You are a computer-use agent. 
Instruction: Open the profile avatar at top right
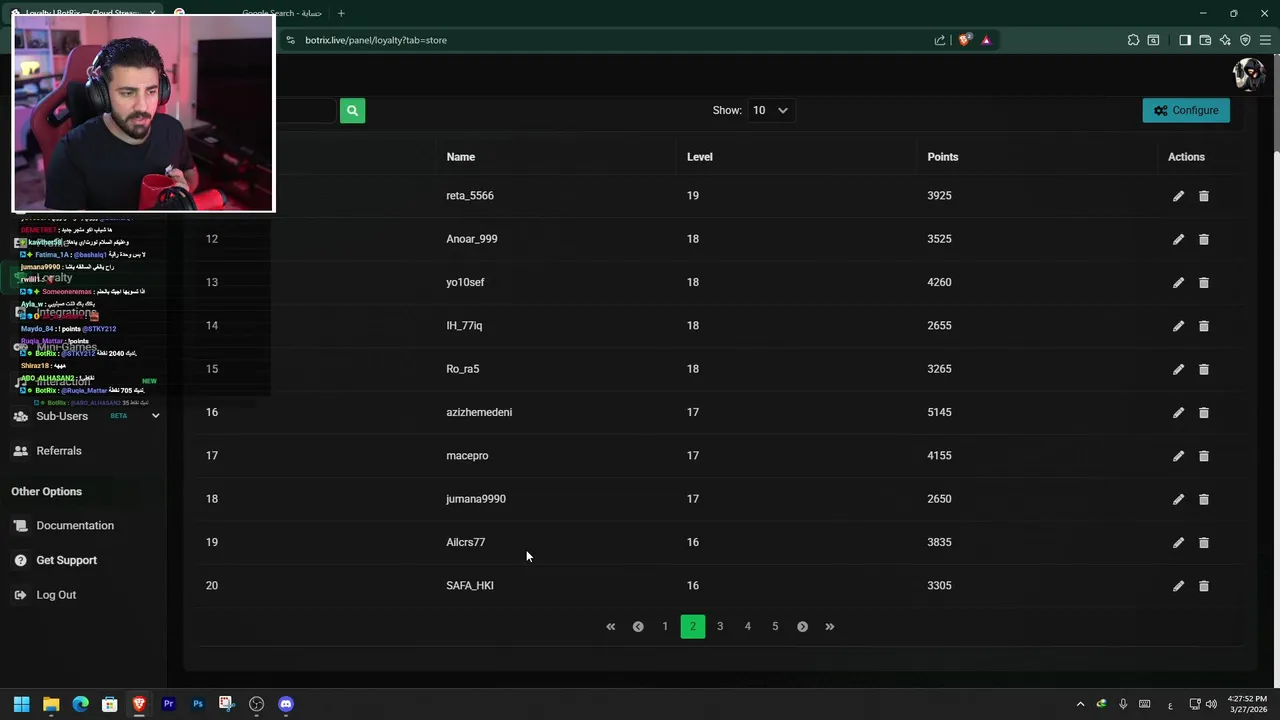click(x=1249, y=74)
